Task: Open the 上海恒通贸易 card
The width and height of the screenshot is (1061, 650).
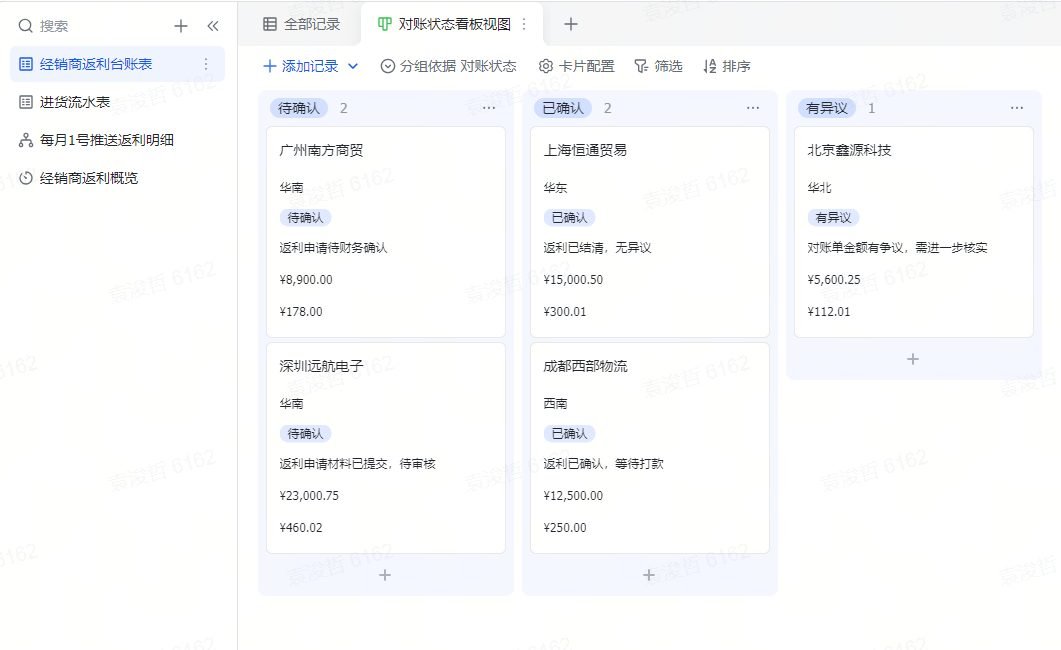Action: coord(650,232)
